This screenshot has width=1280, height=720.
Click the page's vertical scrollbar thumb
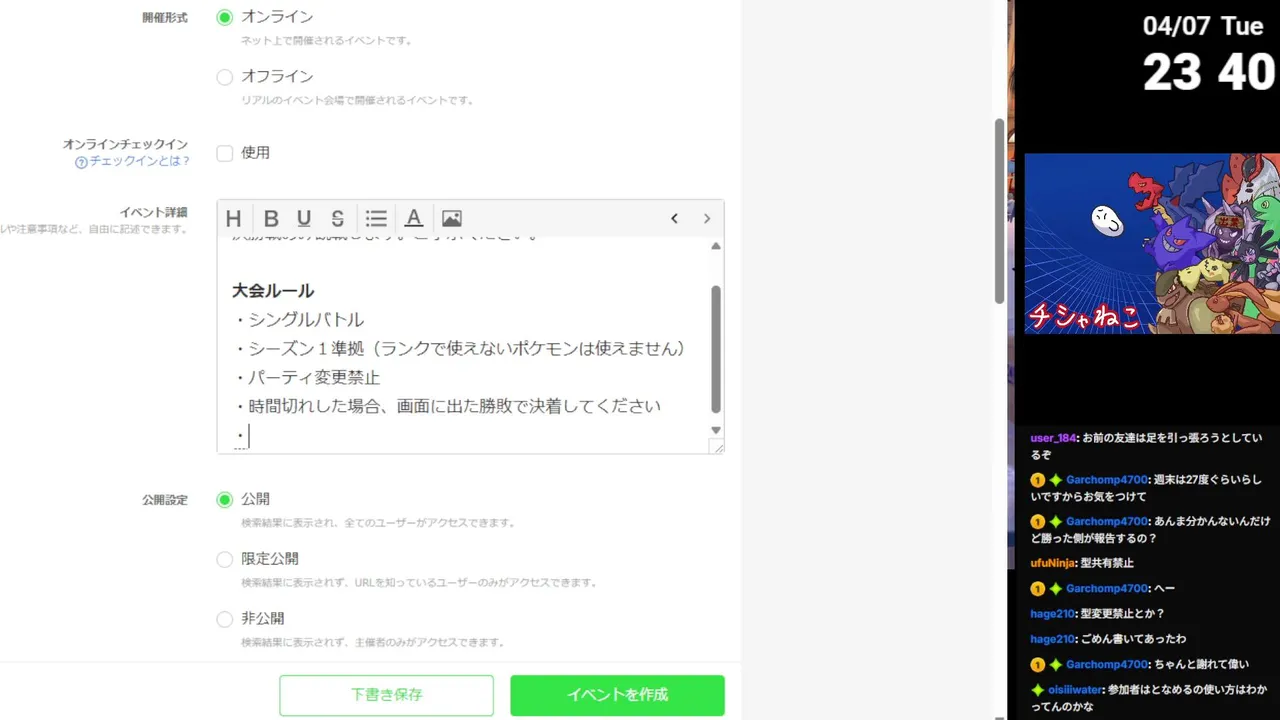point(999,211)
